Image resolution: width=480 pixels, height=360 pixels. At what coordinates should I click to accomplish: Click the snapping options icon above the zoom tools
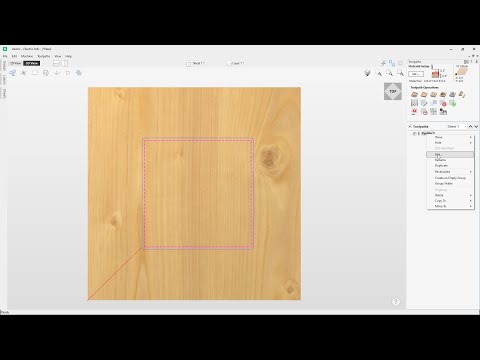(x=384, y=63)
